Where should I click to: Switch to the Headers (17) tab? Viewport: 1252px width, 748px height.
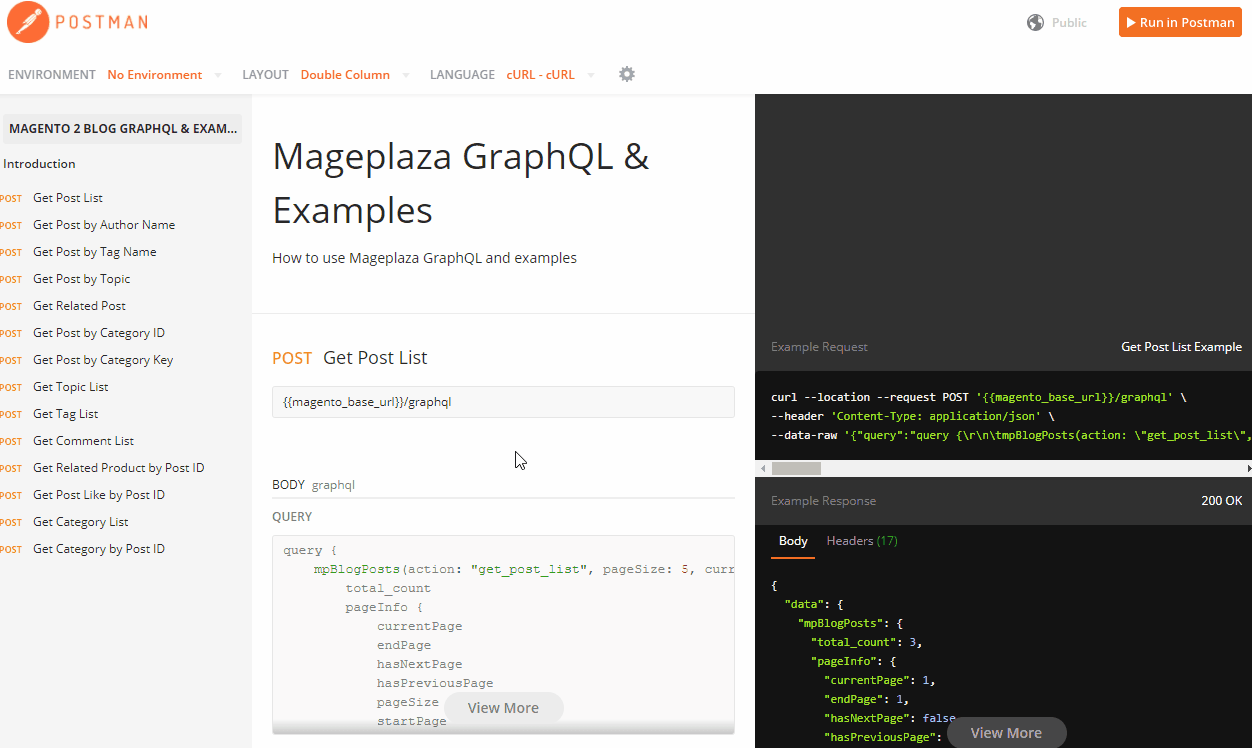(862, 541)
